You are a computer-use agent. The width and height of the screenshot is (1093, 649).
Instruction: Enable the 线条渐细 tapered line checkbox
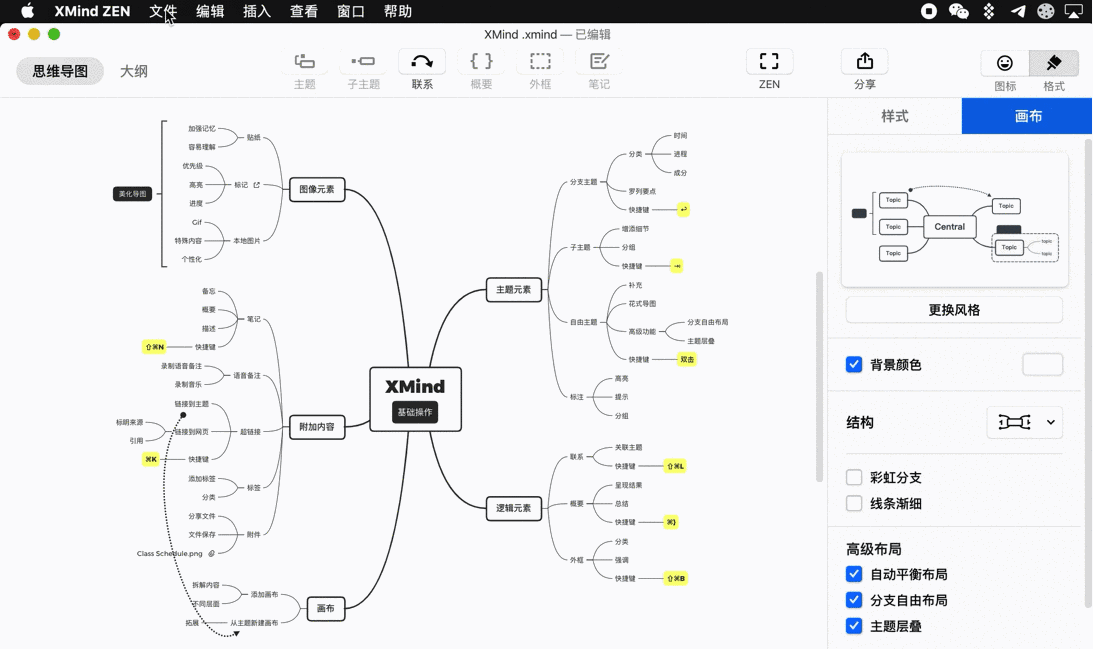tap(854, 503)
